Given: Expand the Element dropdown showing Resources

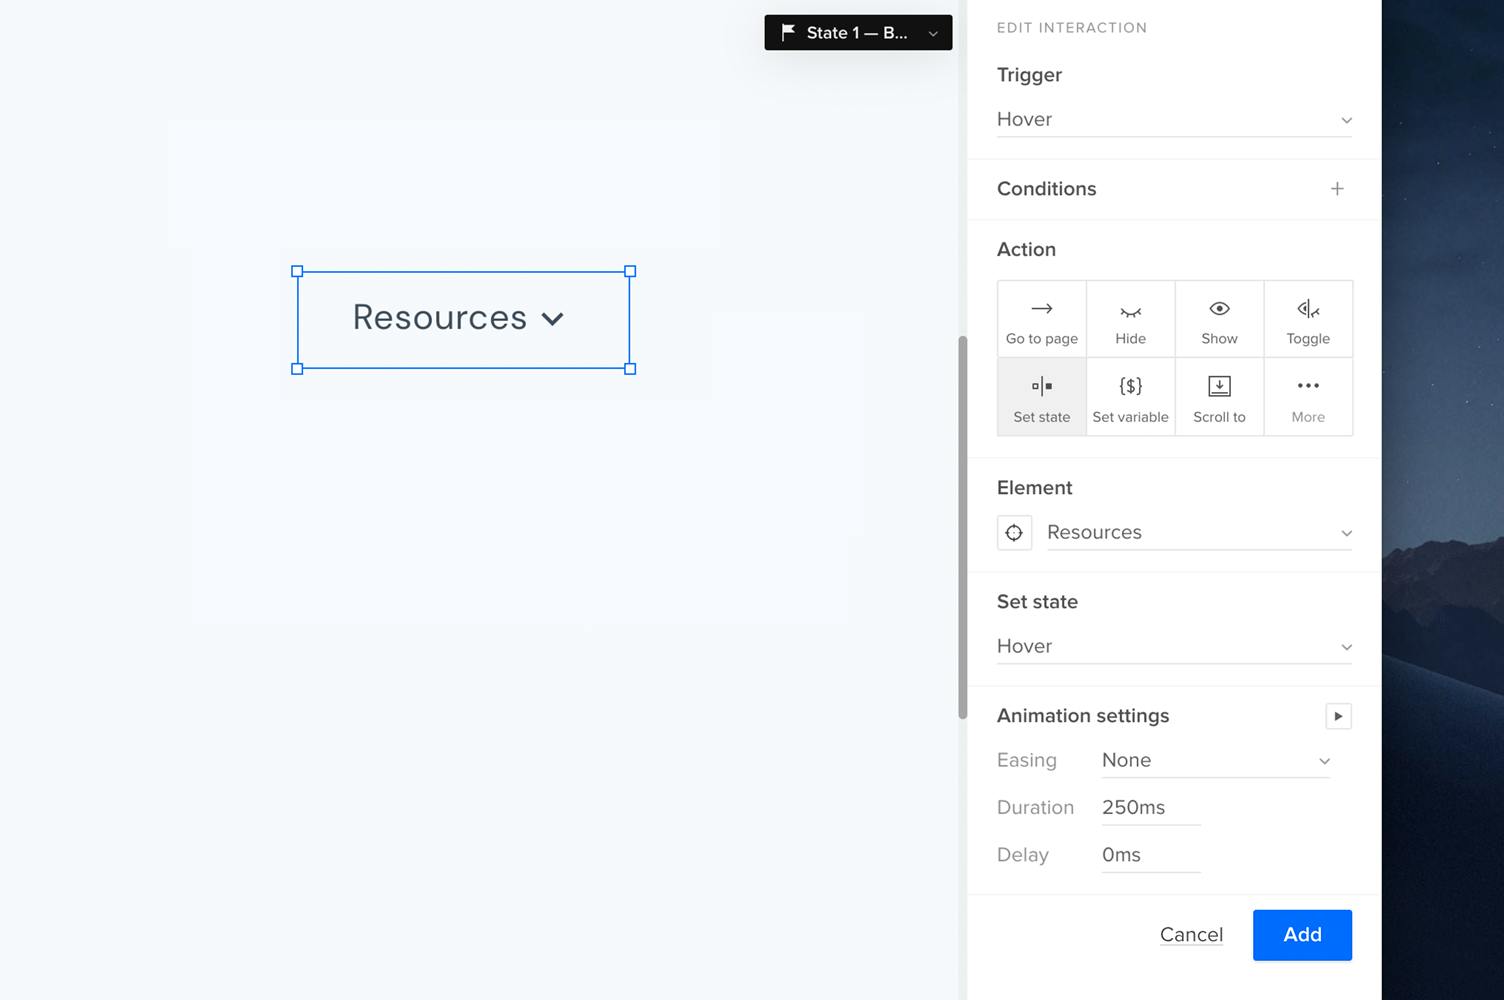Looking at the screenshot, I should [x=1199, y=533].
